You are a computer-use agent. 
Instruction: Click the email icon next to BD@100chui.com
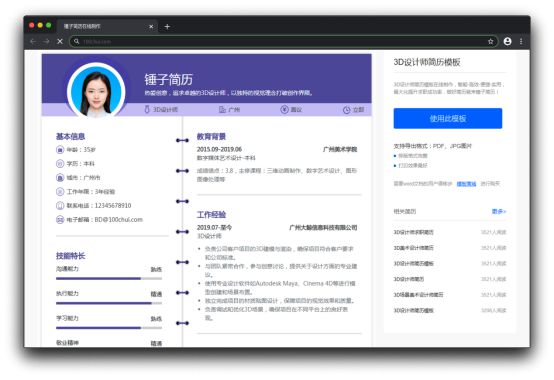click(60, 220)
